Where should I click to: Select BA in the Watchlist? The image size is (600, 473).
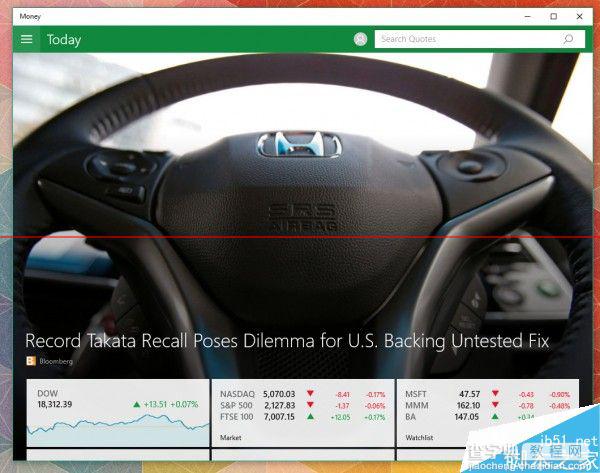pyautogui.click(x=410, y=417)
